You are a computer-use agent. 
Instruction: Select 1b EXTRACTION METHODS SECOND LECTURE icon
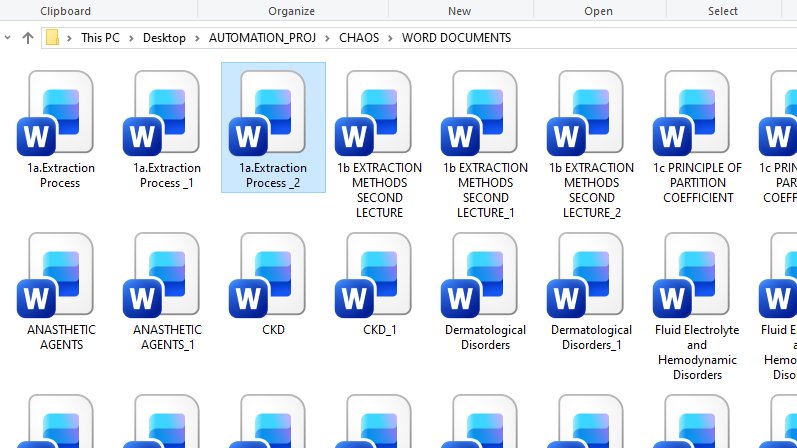coord(374,113)
